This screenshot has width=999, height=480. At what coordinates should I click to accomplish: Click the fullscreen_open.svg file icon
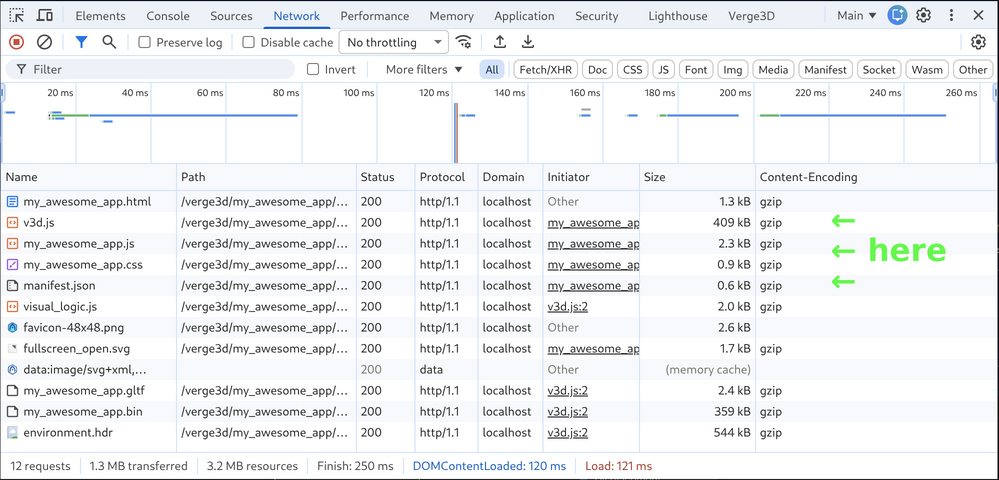pyautogui.click(x=12, y=349)
